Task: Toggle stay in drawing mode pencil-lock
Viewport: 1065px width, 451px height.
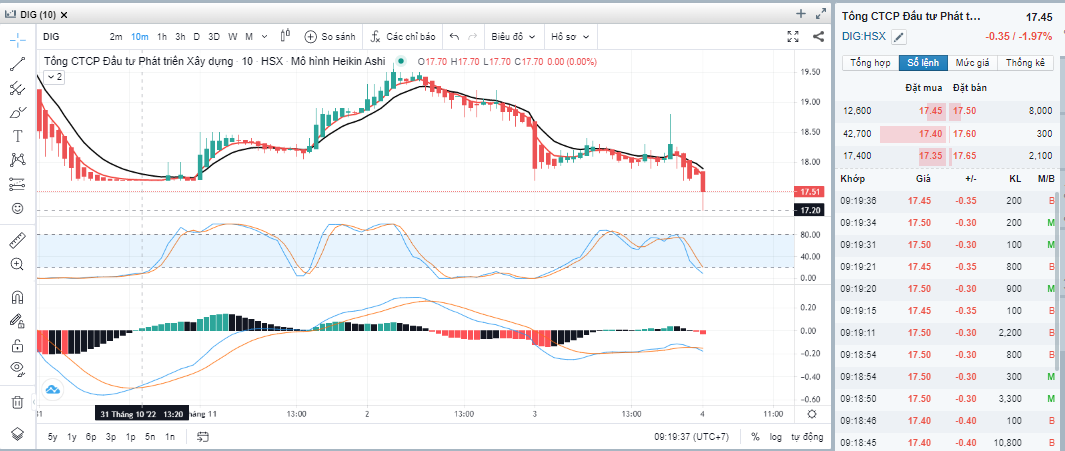Action: click(x=18, y=321)
